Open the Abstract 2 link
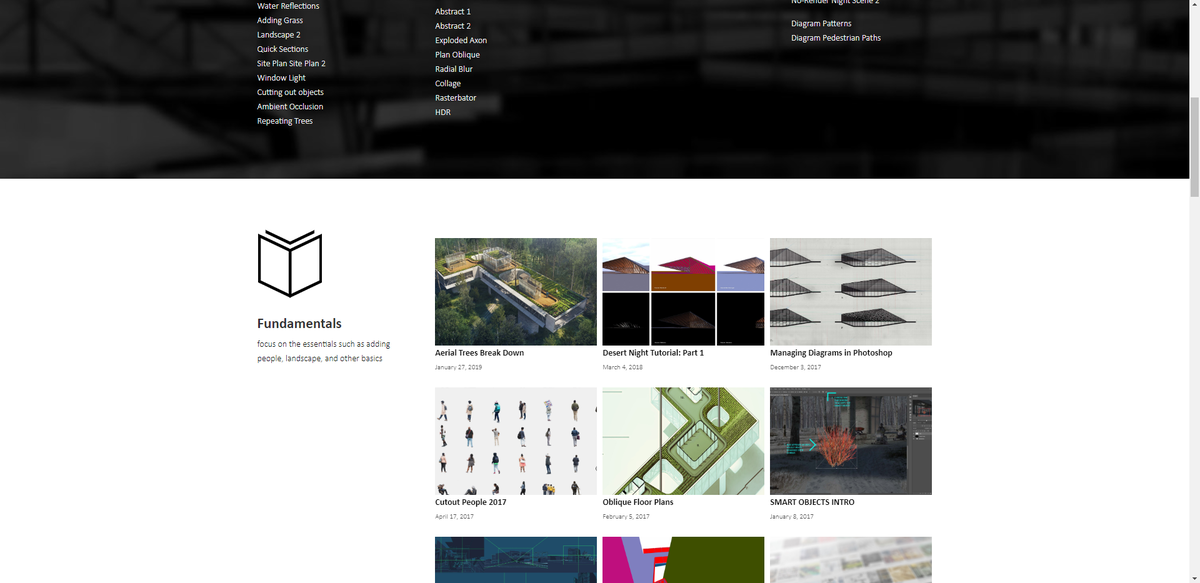Viewport: 1200px width, 583px height. 453,26
